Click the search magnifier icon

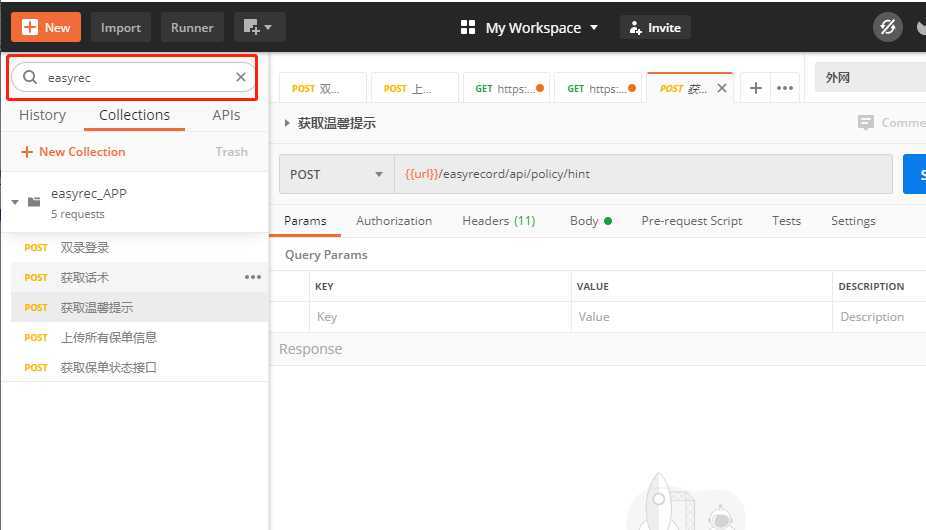point(30,77)
